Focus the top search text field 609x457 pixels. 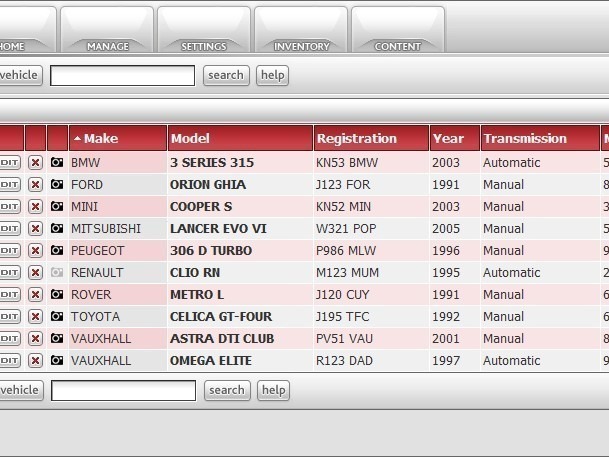click(122, 75)
